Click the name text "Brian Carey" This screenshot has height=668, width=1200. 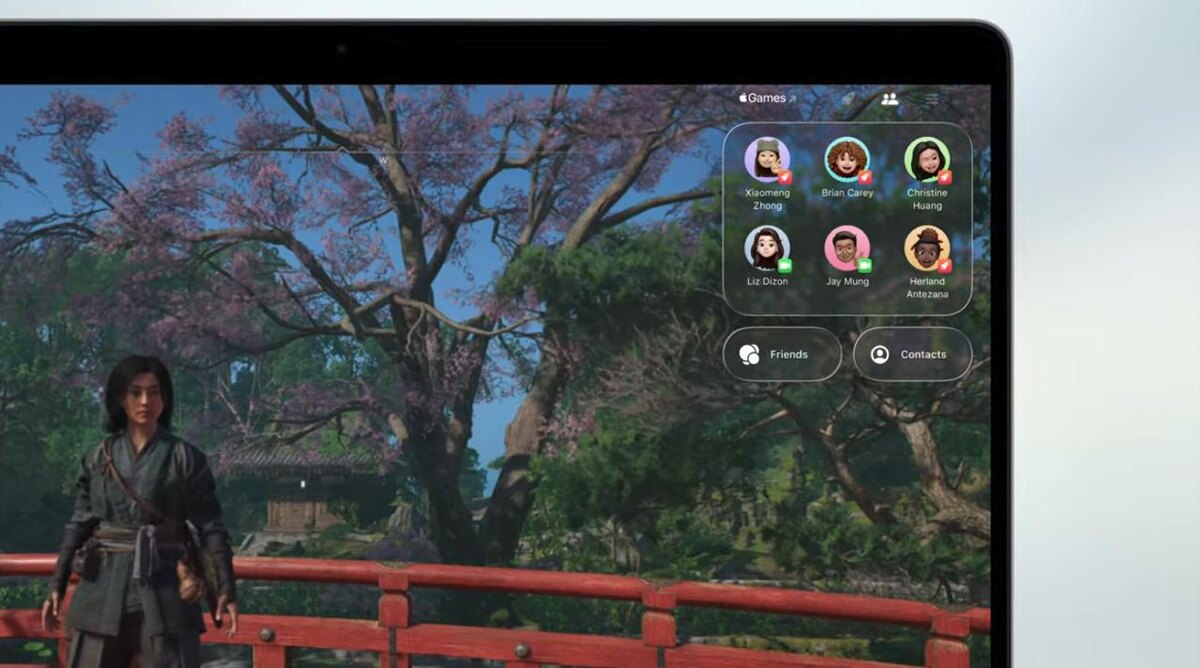coord(847,193)
